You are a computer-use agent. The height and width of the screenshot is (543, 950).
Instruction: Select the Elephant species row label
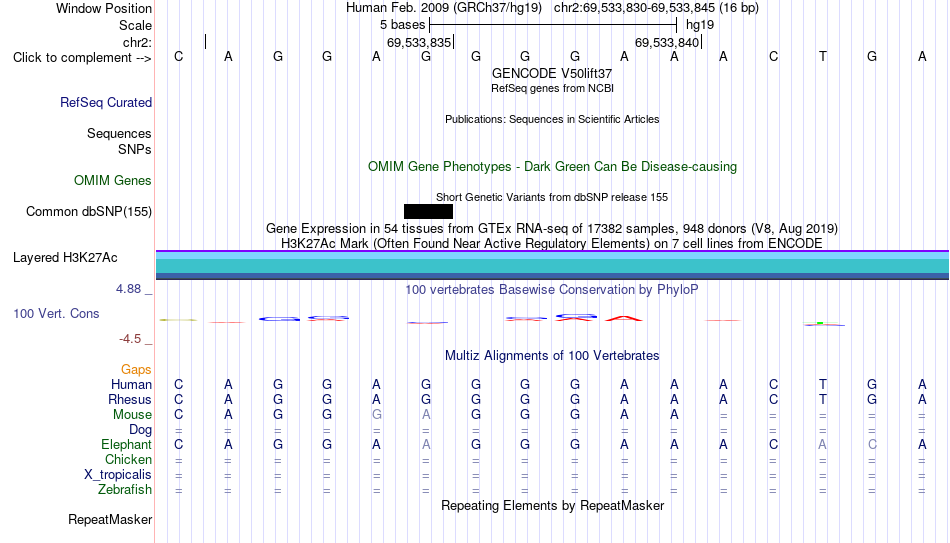tap(127, 444)
